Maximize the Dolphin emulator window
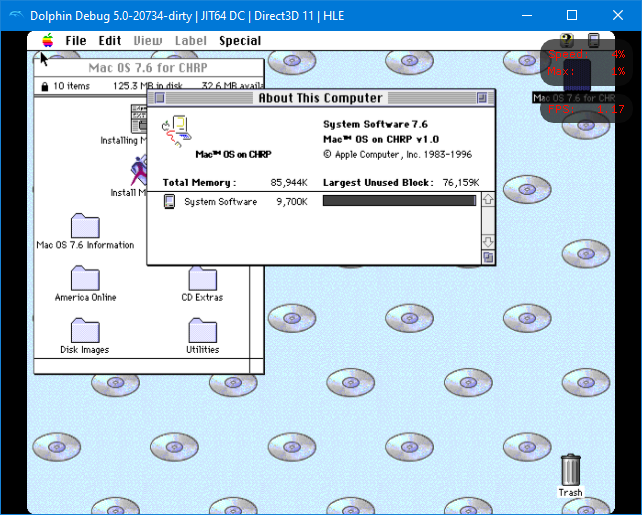The width and height of the screenshot is (642, 515). point(572,15)
